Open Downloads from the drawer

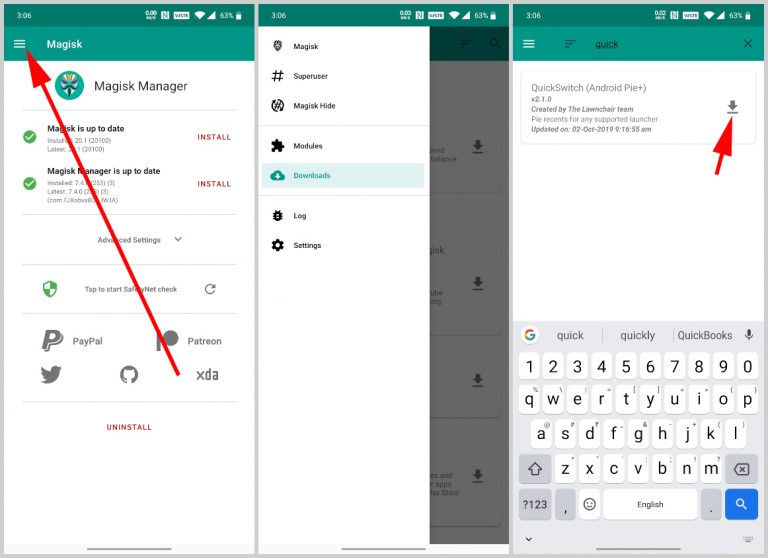click(343, 175)
